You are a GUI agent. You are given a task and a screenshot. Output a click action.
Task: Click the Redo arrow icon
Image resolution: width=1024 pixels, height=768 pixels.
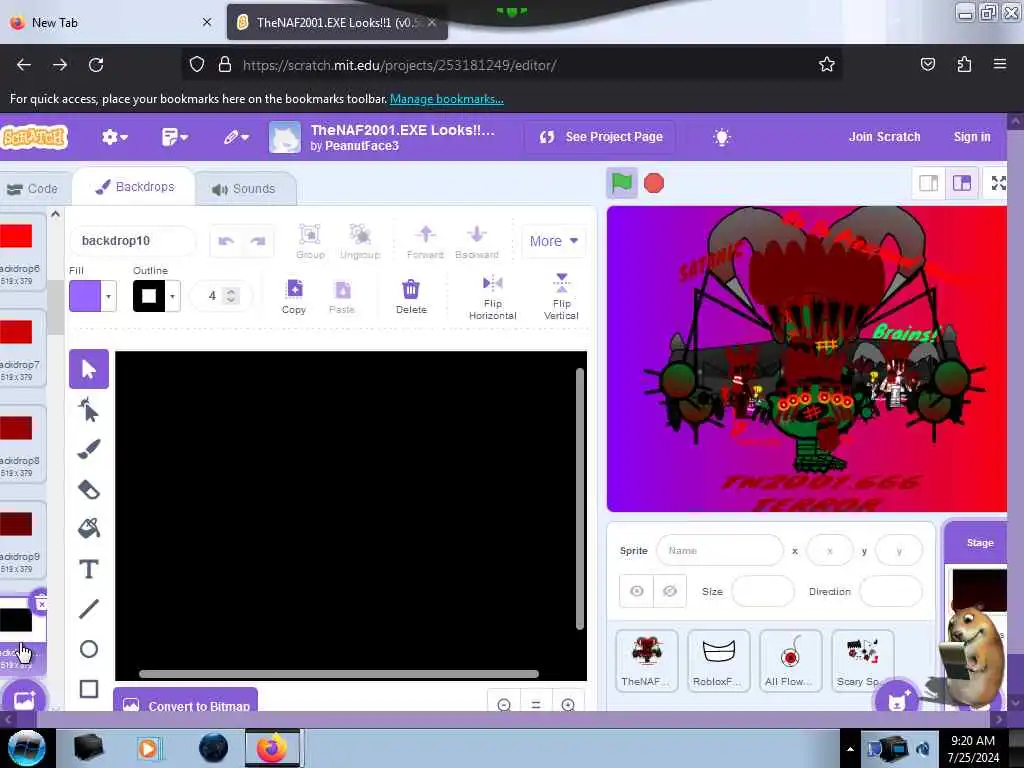(x=258, y=241)
